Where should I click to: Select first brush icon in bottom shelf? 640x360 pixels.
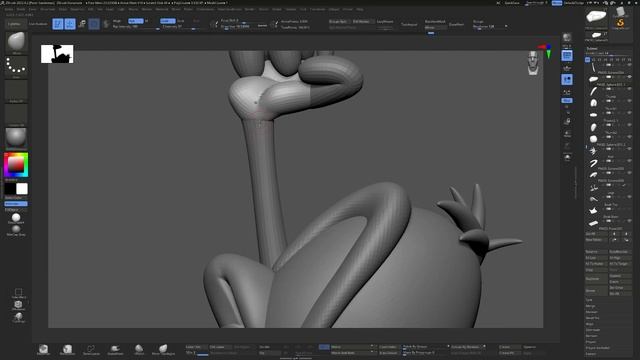pos(43,349)
